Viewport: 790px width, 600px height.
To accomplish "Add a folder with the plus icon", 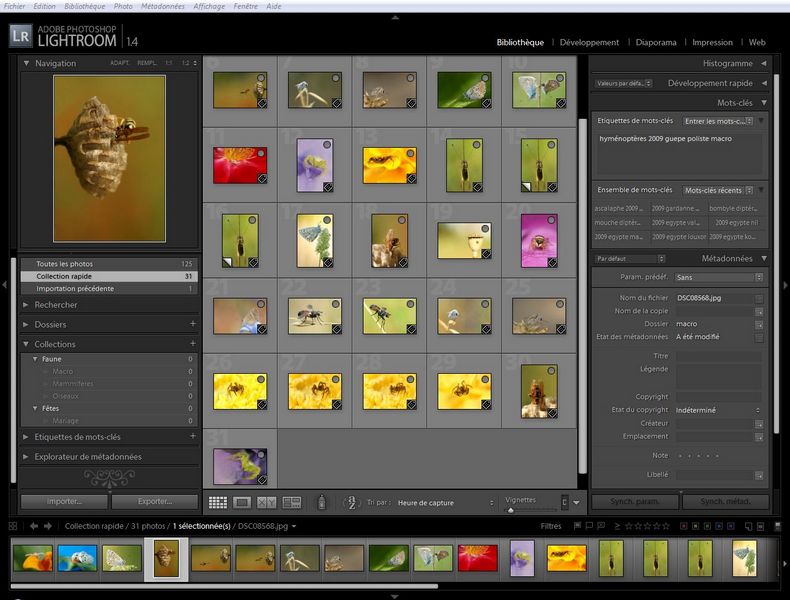I will coord(192,324).
